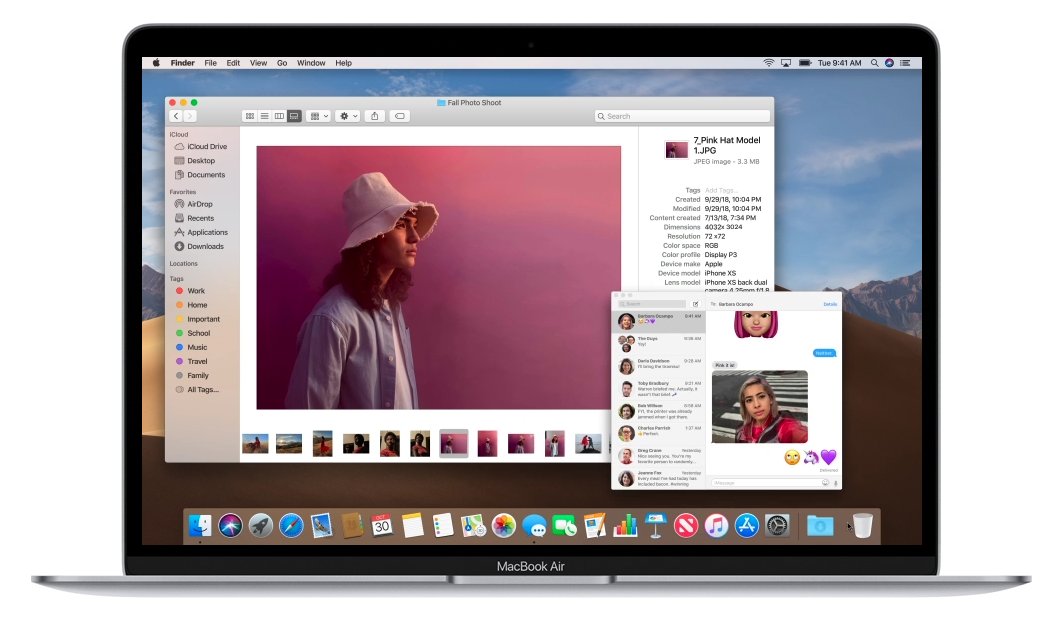The height and width of the screenshot is (622, 1052).
Task: Open iCloud Drive in the sidebar
Action: click(x=201, y=146)
